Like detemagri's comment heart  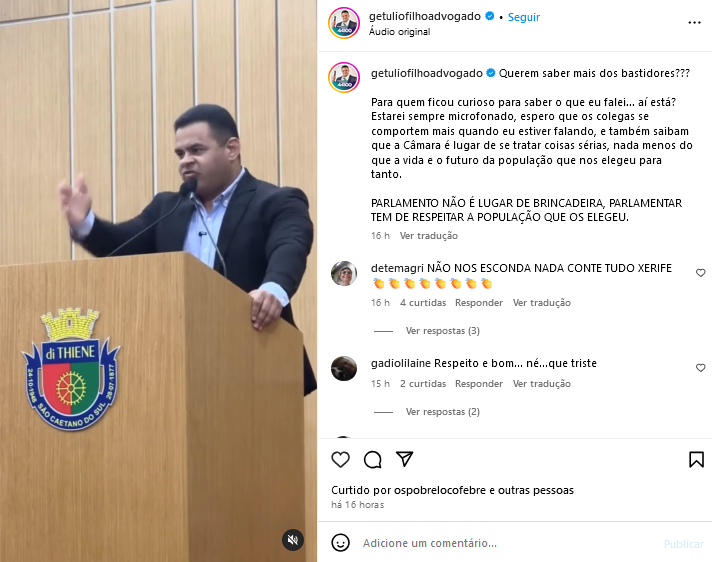coord(701,273)
